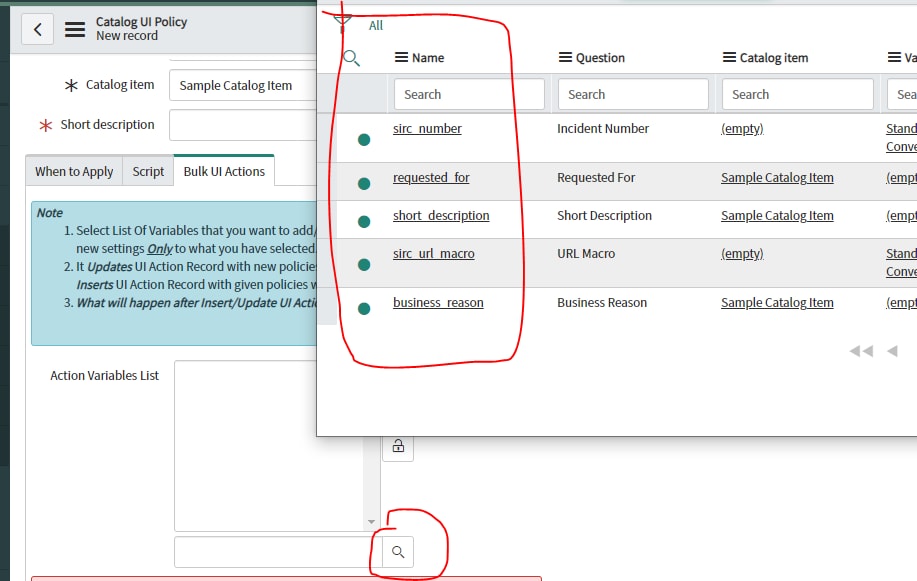Open the record preview dot for business_reason
This screenshot has height=581, width=917.
tap(363, 308)
